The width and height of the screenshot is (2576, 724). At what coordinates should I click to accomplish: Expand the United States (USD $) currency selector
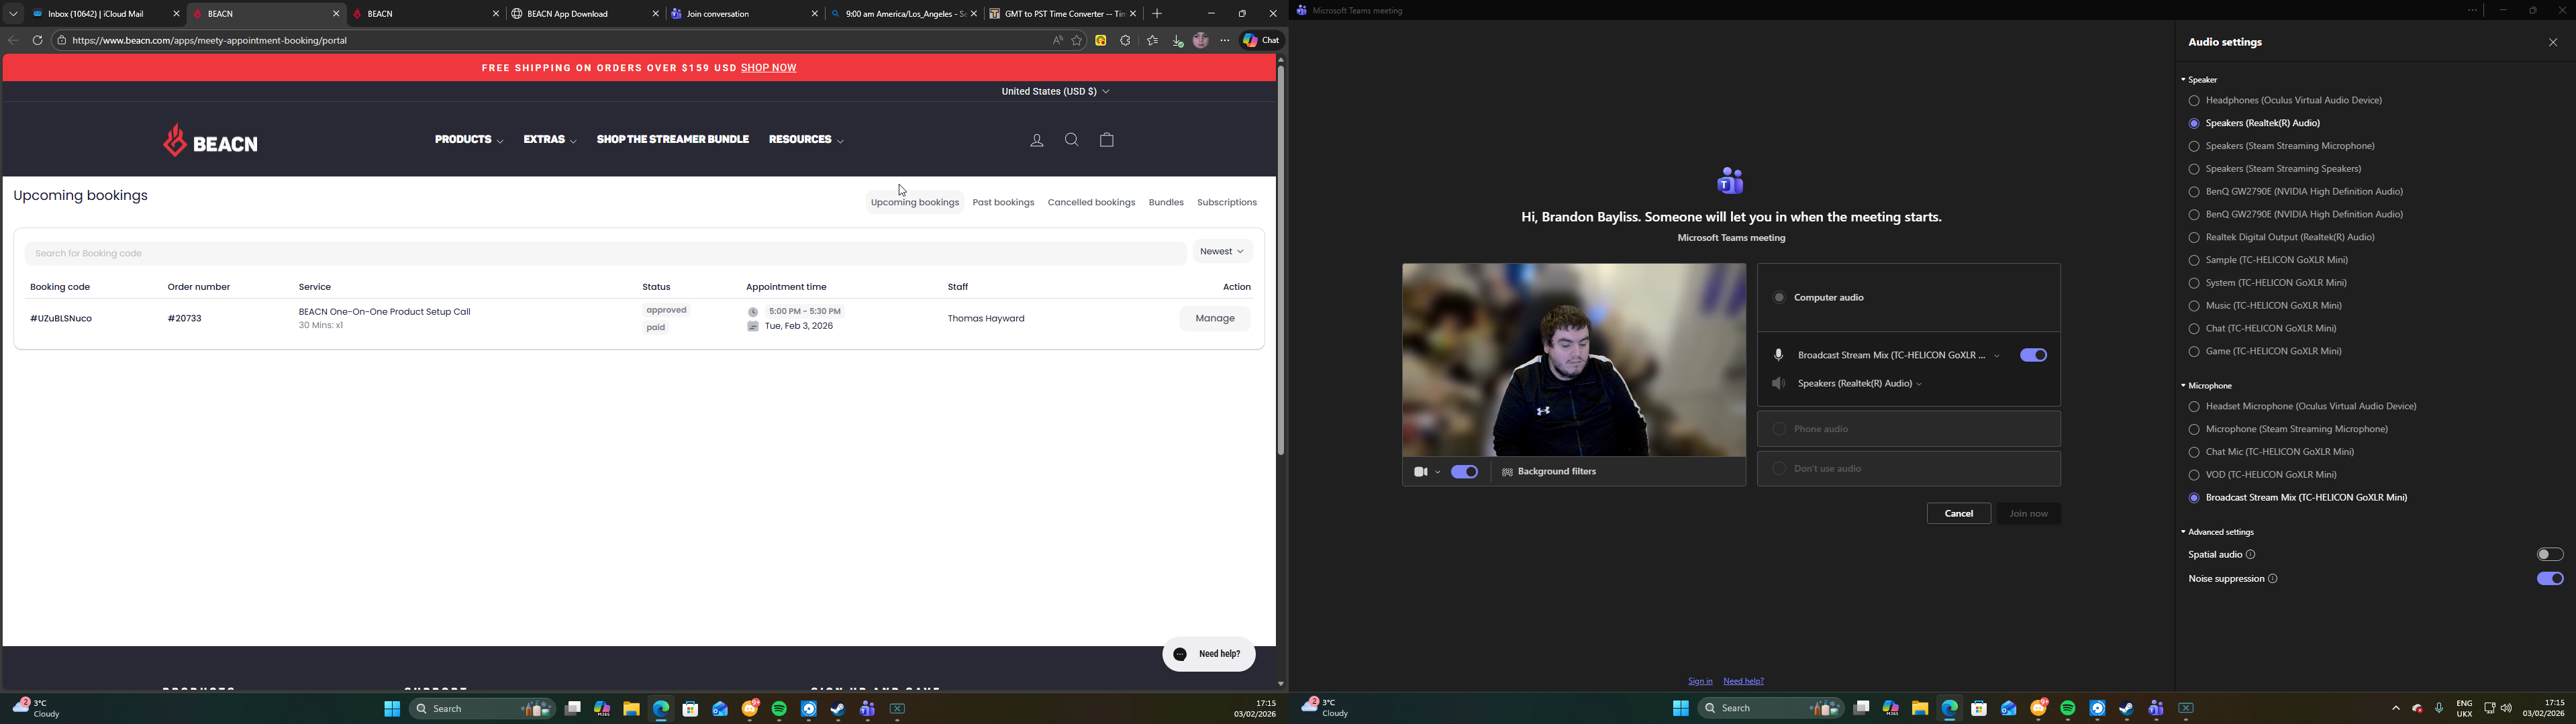point(1055,92)
